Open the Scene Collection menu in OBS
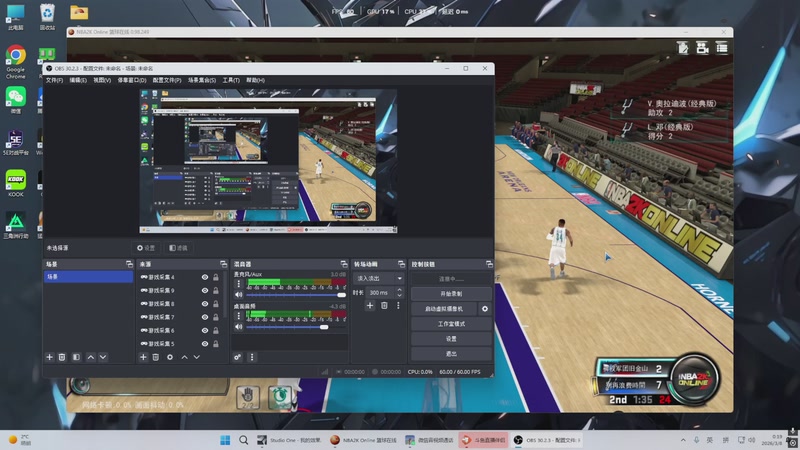The height and width of the screenshot is (450, 800). [202, 80]
